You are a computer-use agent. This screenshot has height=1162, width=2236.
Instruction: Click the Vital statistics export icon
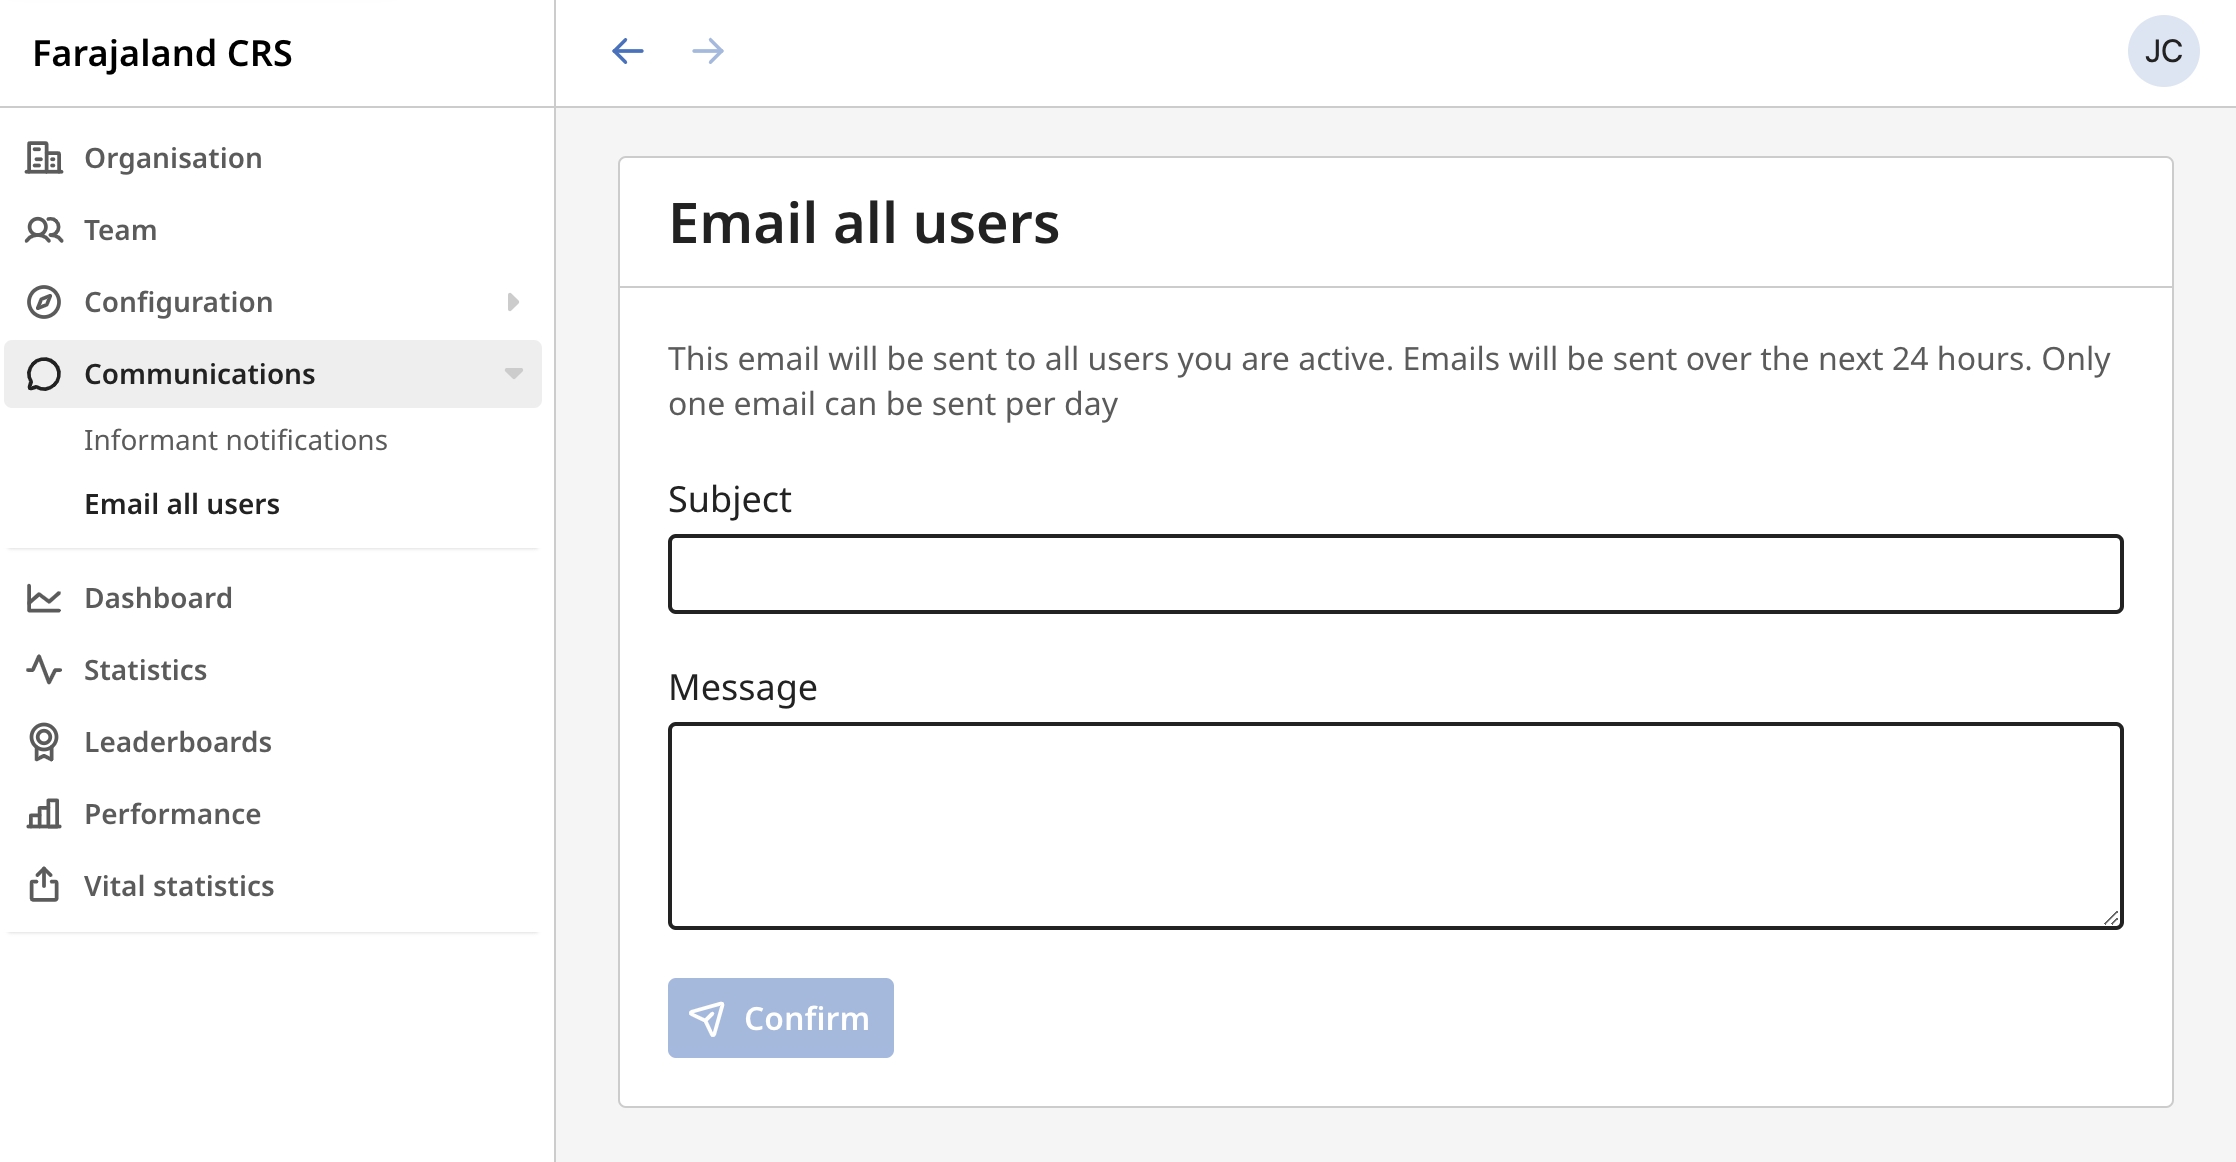tap(44, 885)
